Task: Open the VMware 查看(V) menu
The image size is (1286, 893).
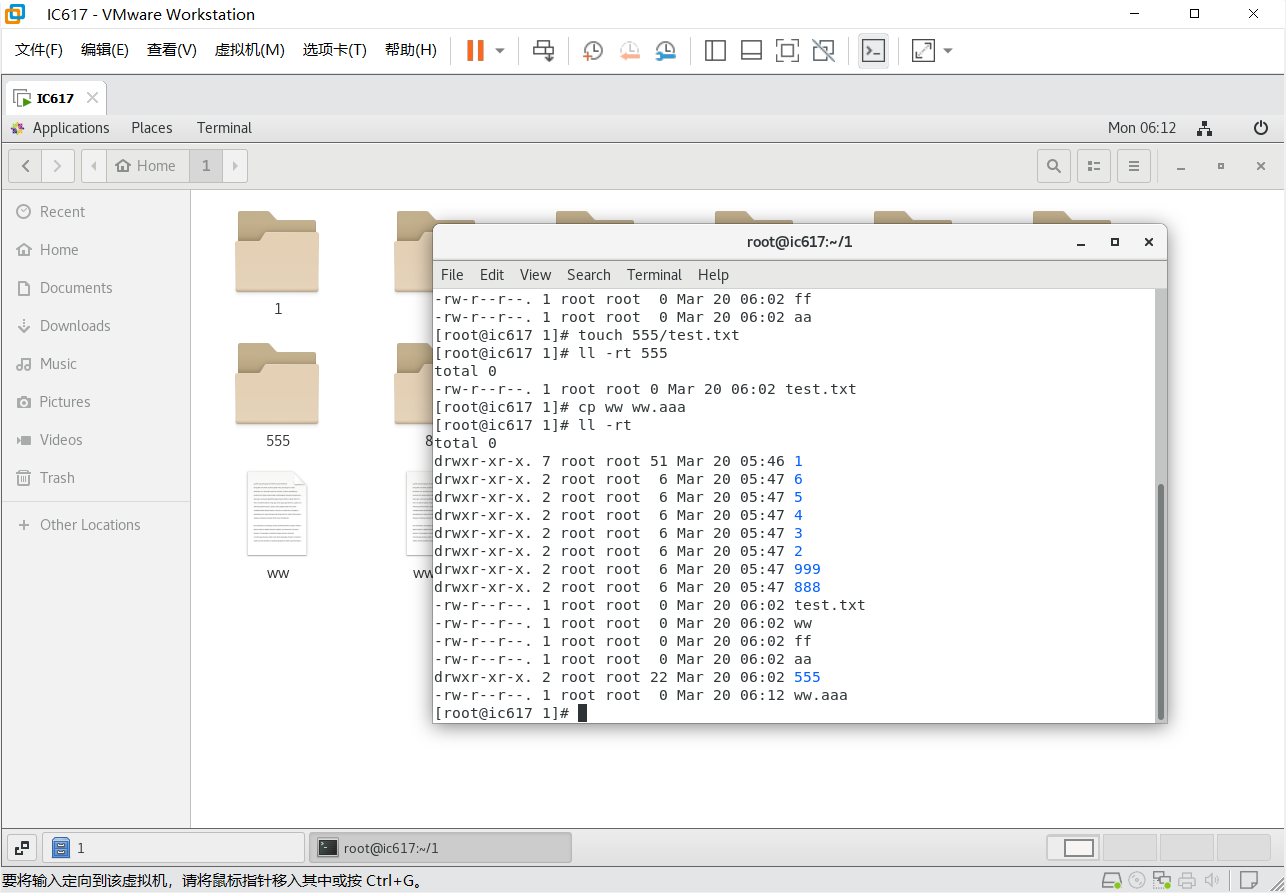Action: click(172, 50)
